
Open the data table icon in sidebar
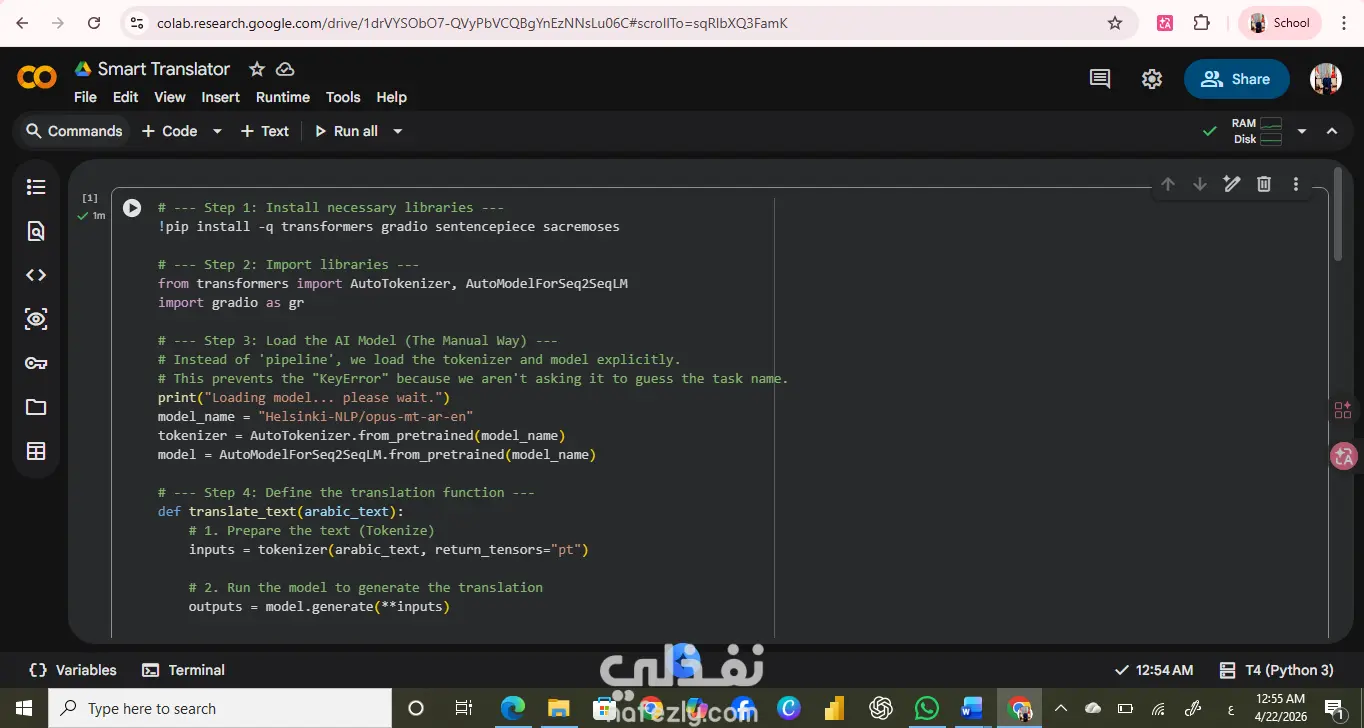(36, 451)
